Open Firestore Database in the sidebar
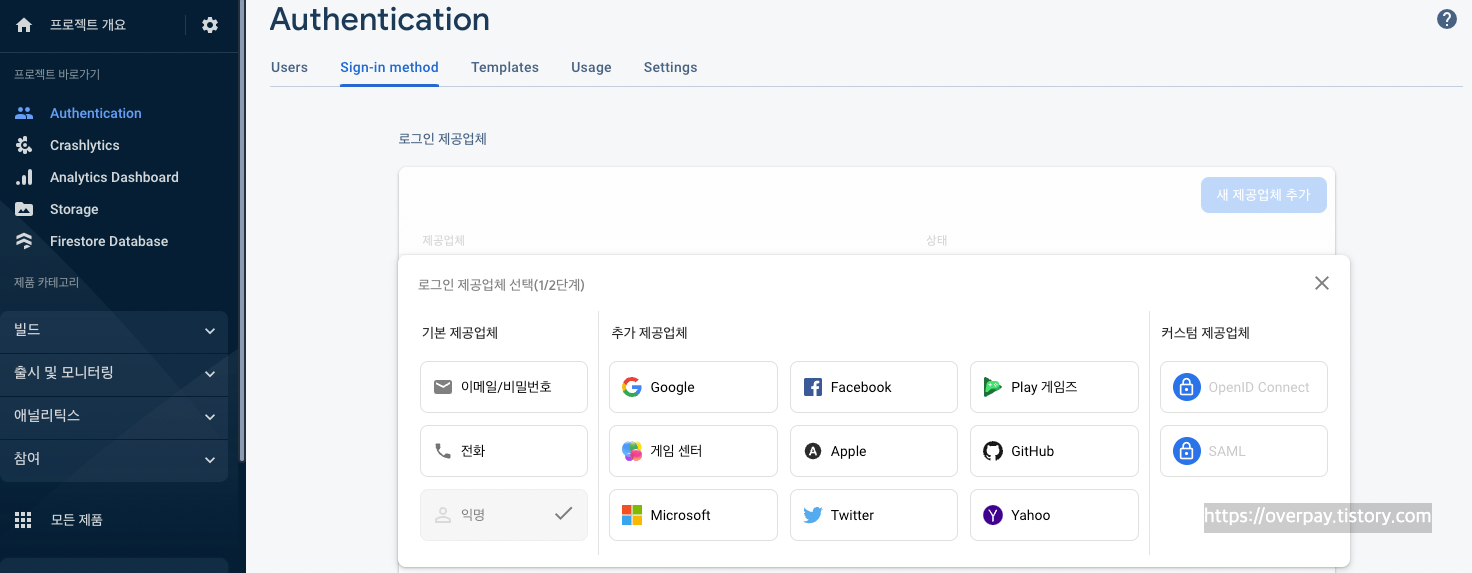1472x573 pixels. [x=109, y=241]
